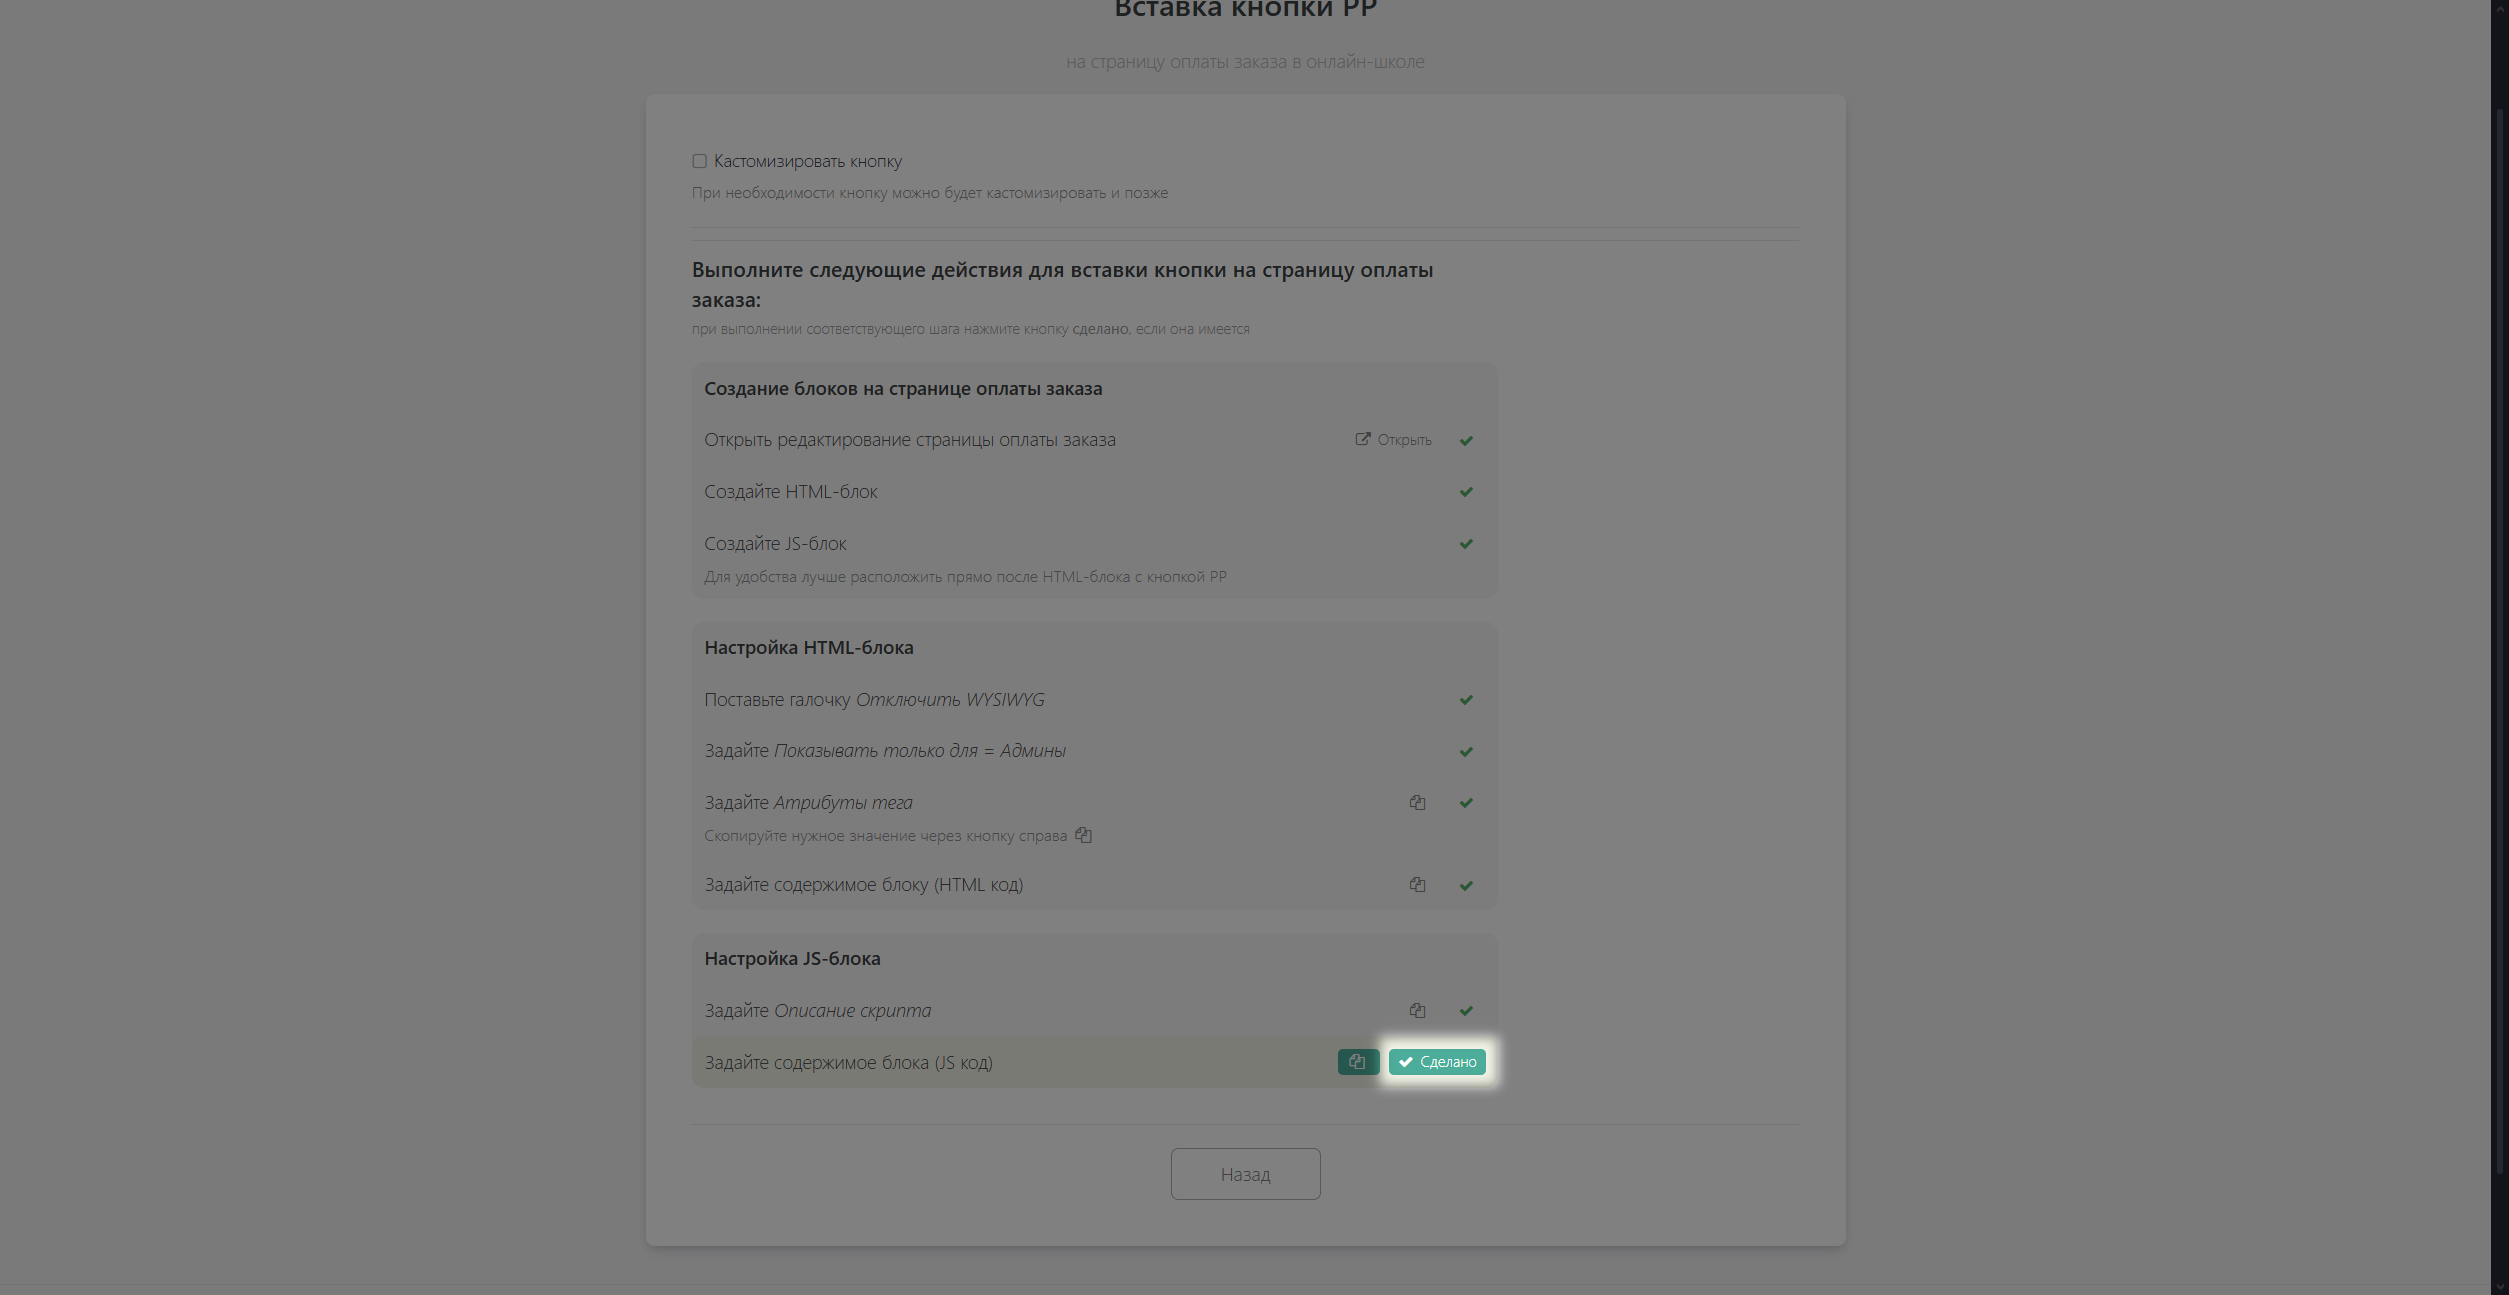Copy the JS код block content
Viewport: 2509px width, 1295px height.
click(1357, 1062)
